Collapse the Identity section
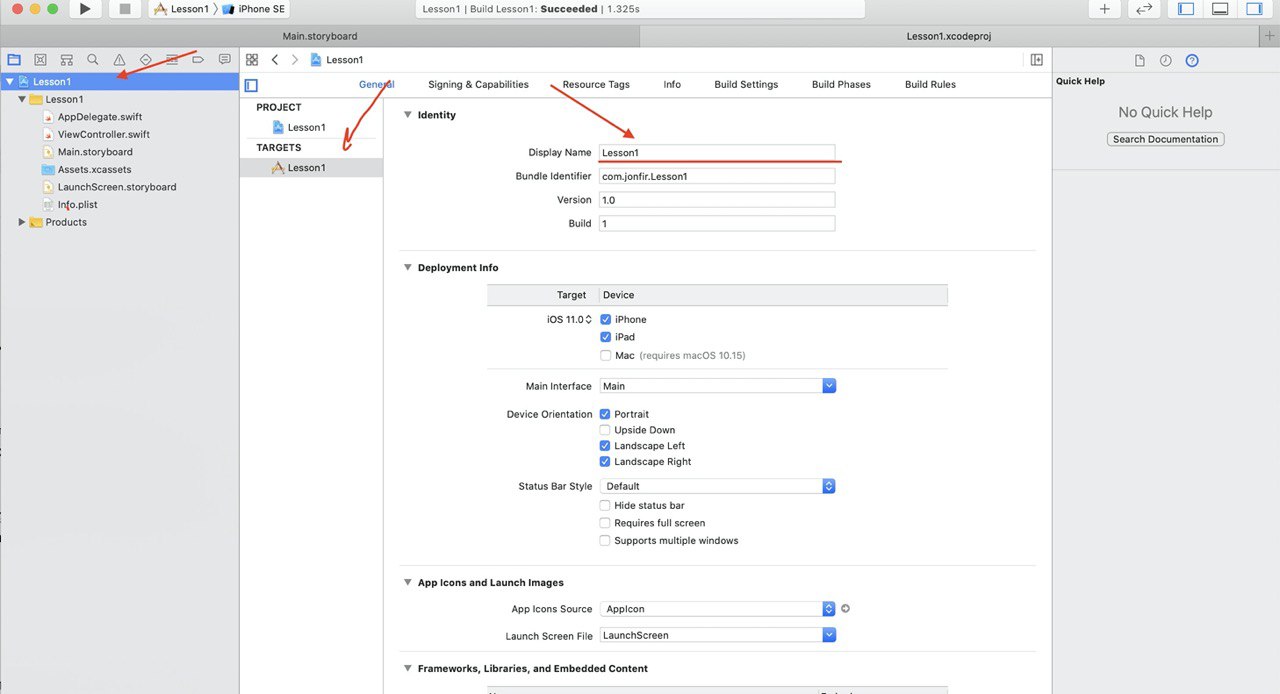 407,115
